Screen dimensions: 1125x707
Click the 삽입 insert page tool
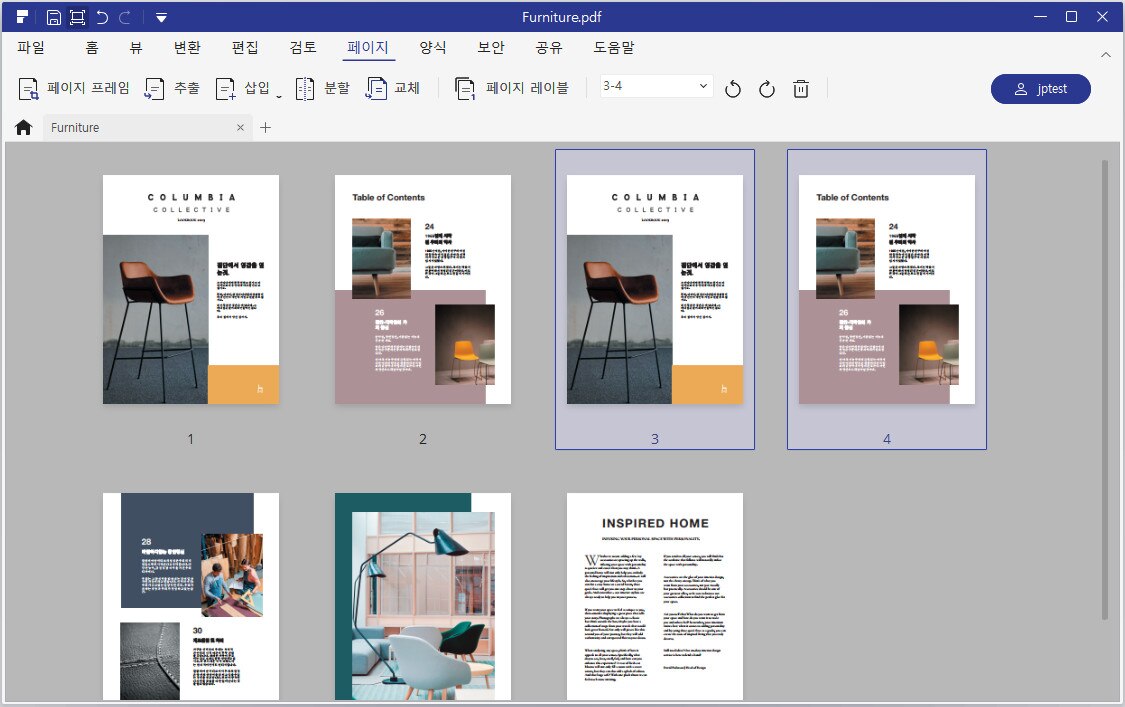243,88
